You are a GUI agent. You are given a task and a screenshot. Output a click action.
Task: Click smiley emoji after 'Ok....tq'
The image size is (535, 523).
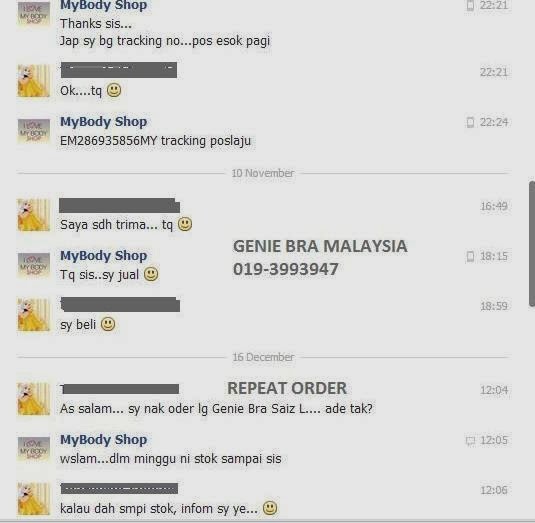[x=114, y=90]
